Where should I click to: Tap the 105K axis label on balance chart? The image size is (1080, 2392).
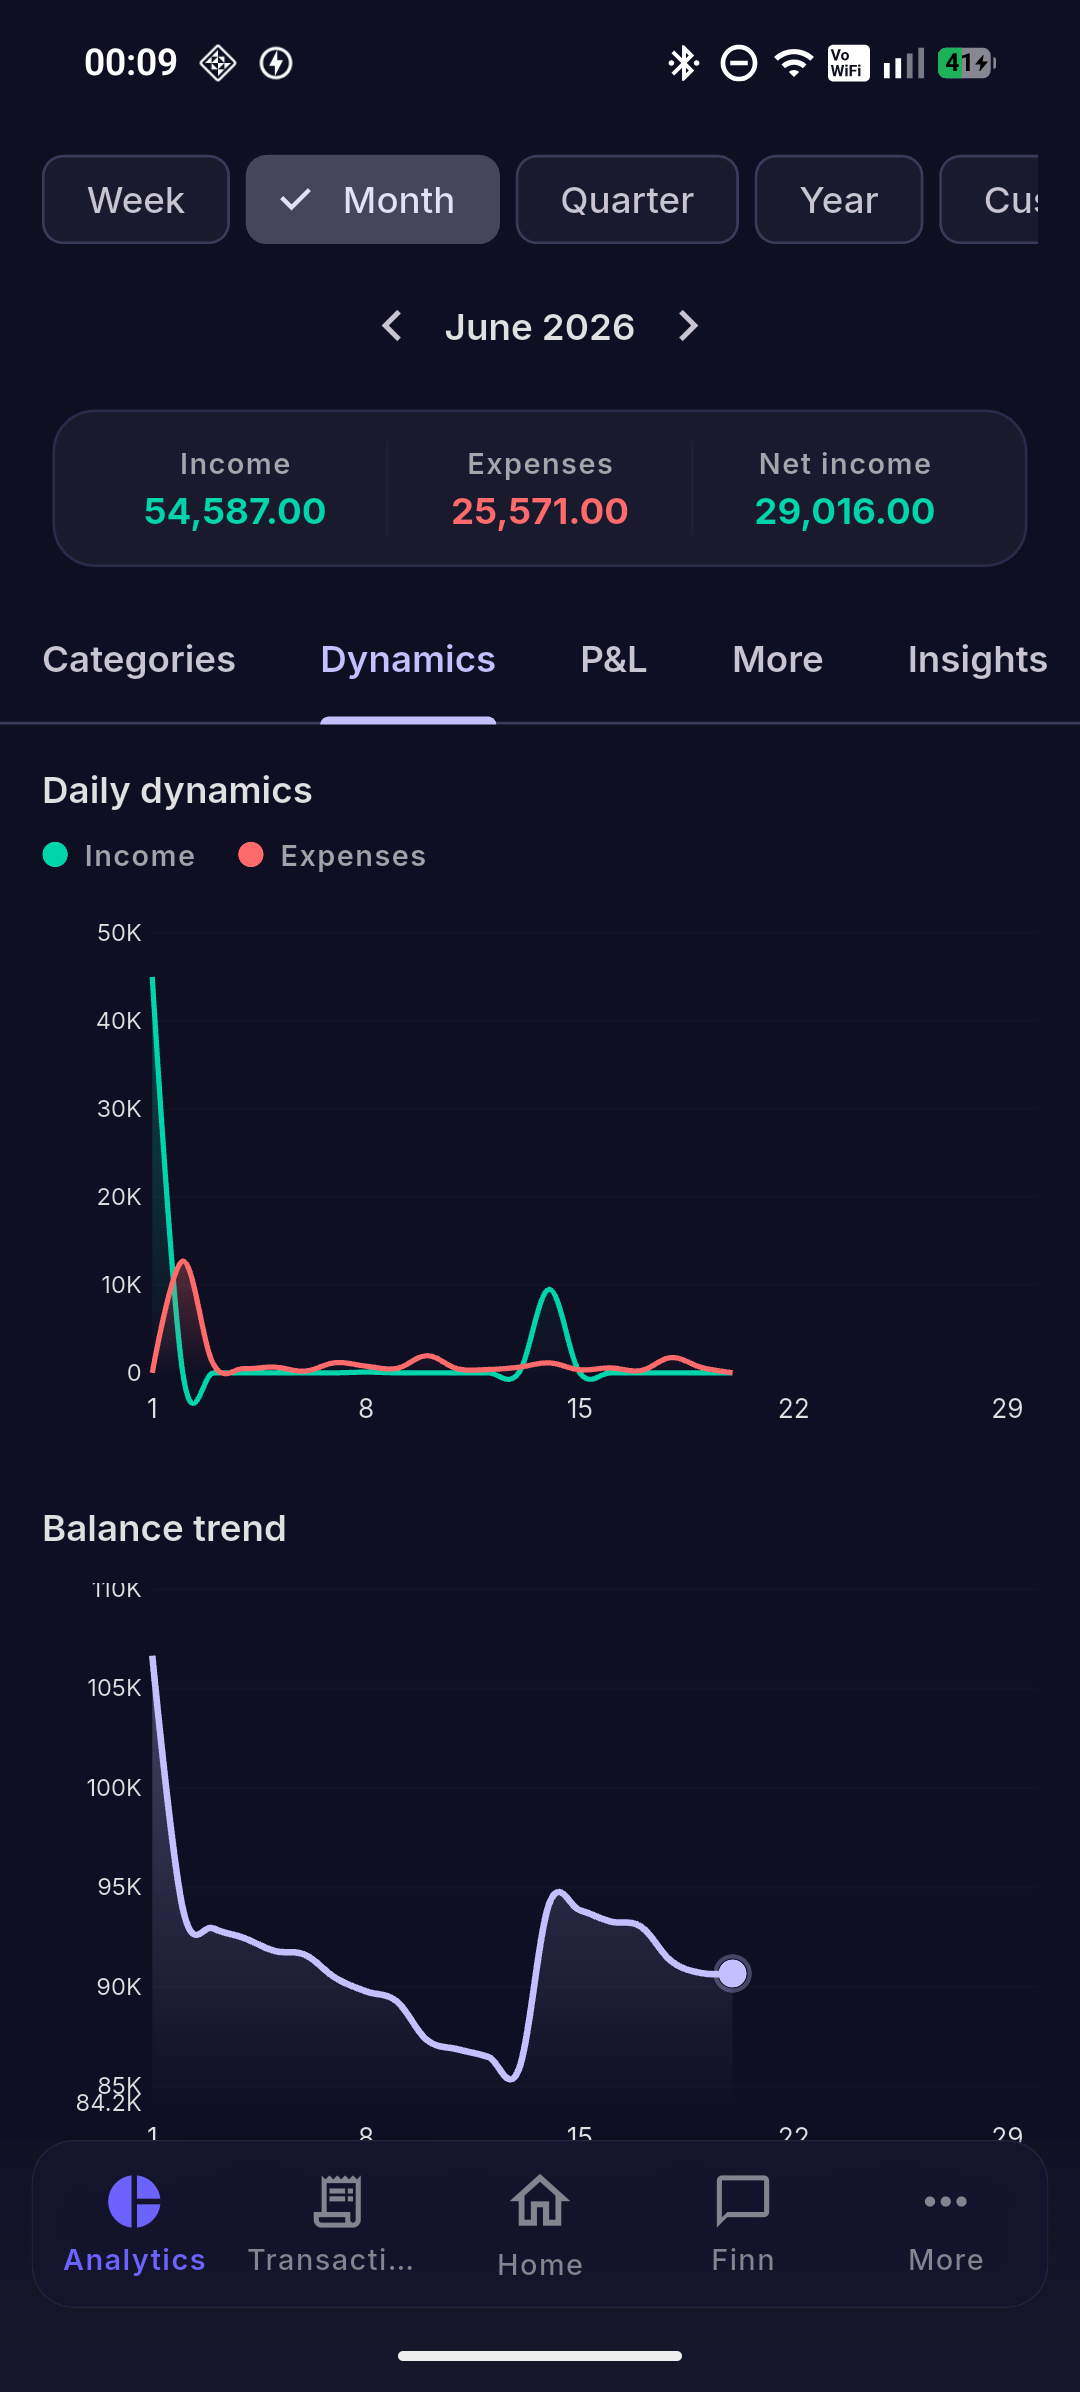point(114,1688)
